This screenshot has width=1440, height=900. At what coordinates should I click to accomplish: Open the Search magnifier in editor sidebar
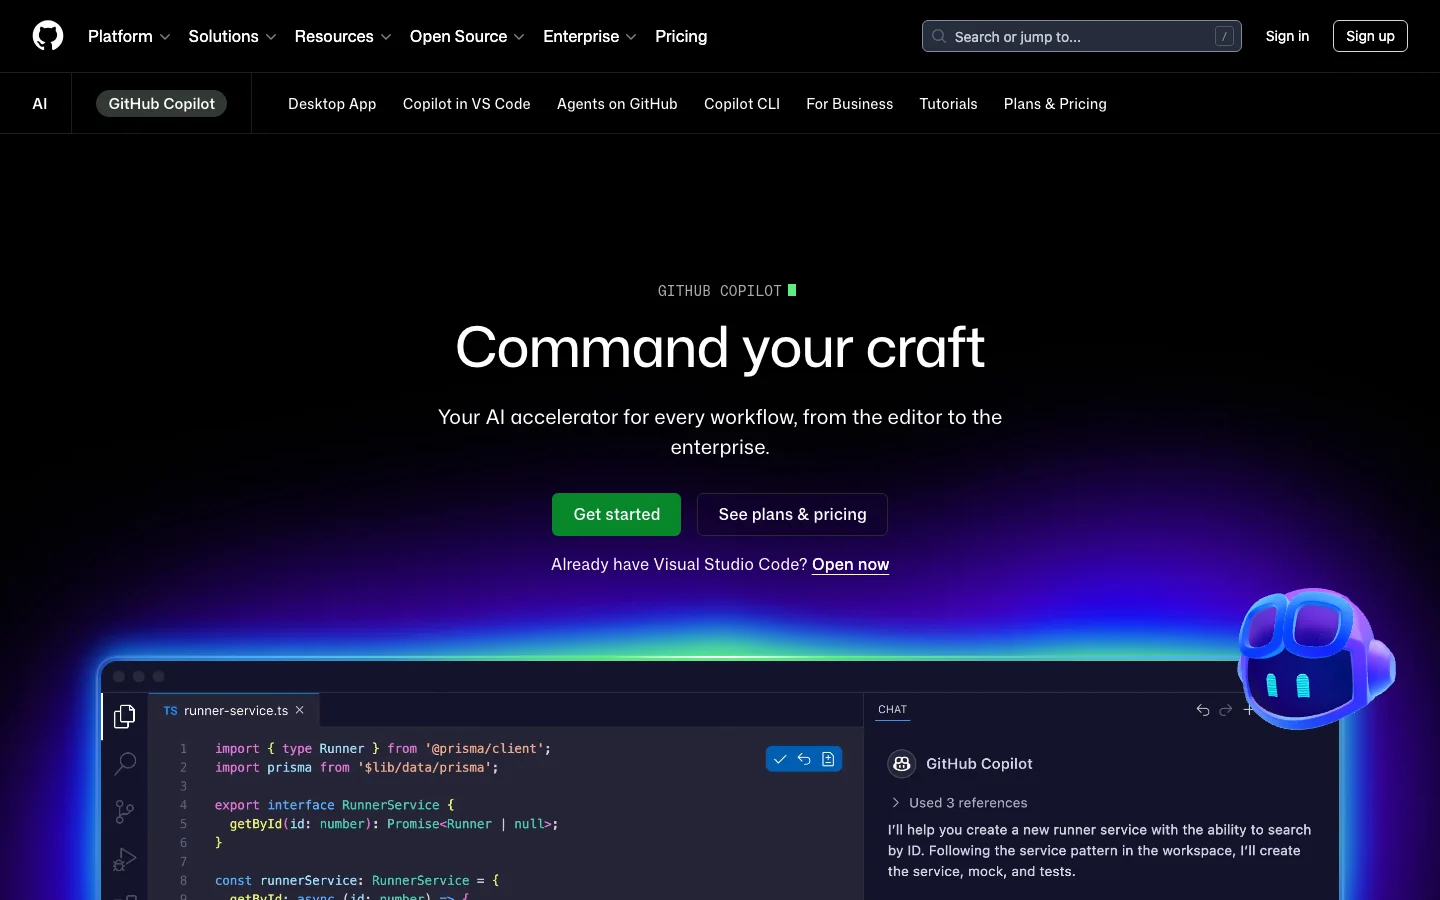[125, 764]
